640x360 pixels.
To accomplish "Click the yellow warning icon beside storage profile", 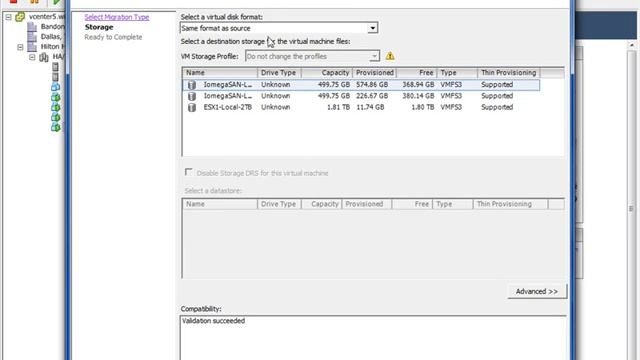I will pos(390,56).
